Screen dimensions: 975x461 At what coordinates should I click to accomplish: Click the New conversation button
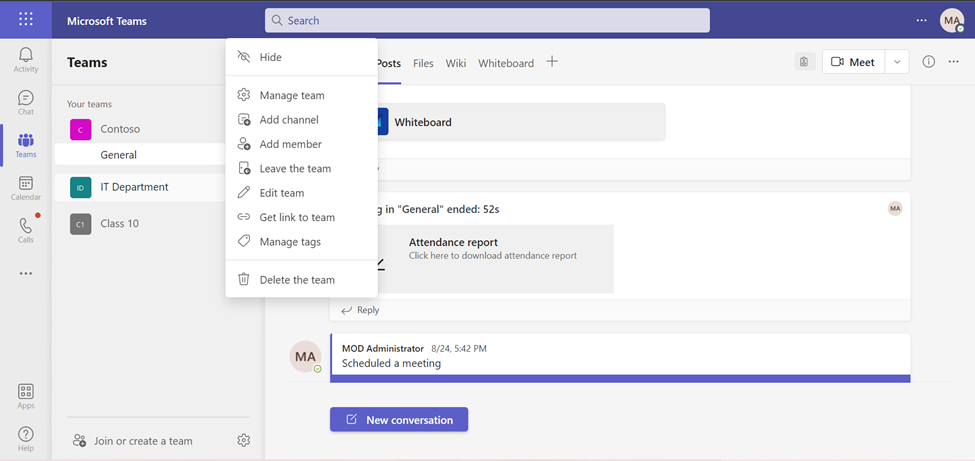(399, 419)
